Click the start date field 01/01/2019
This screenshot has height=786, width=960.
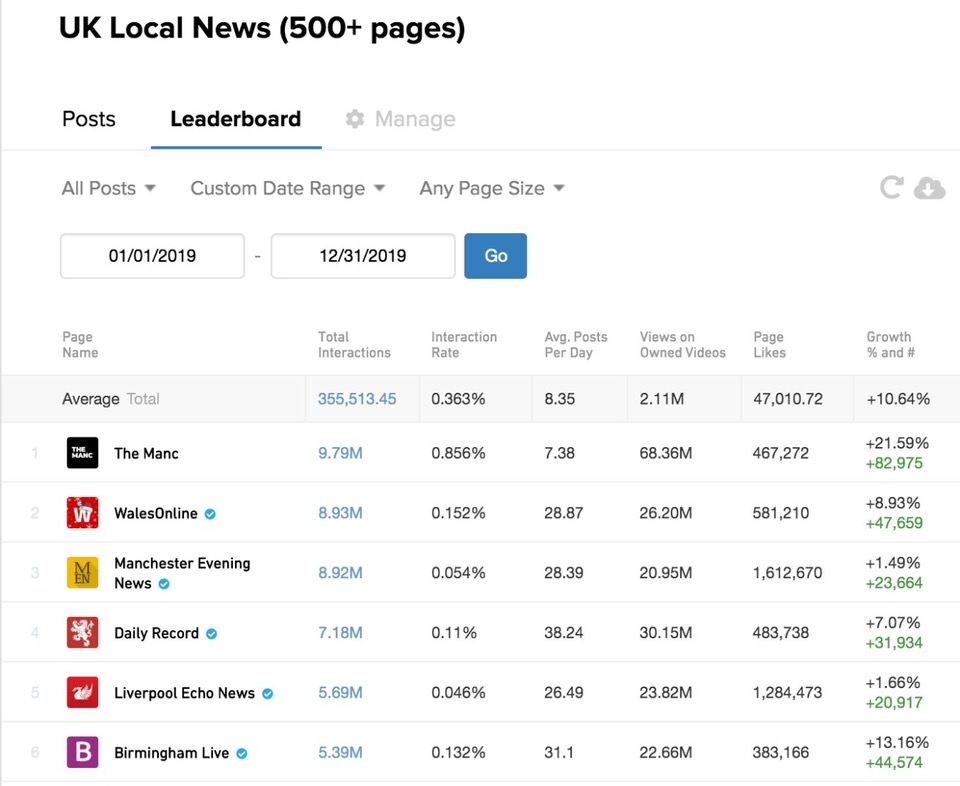coord(152,256)
